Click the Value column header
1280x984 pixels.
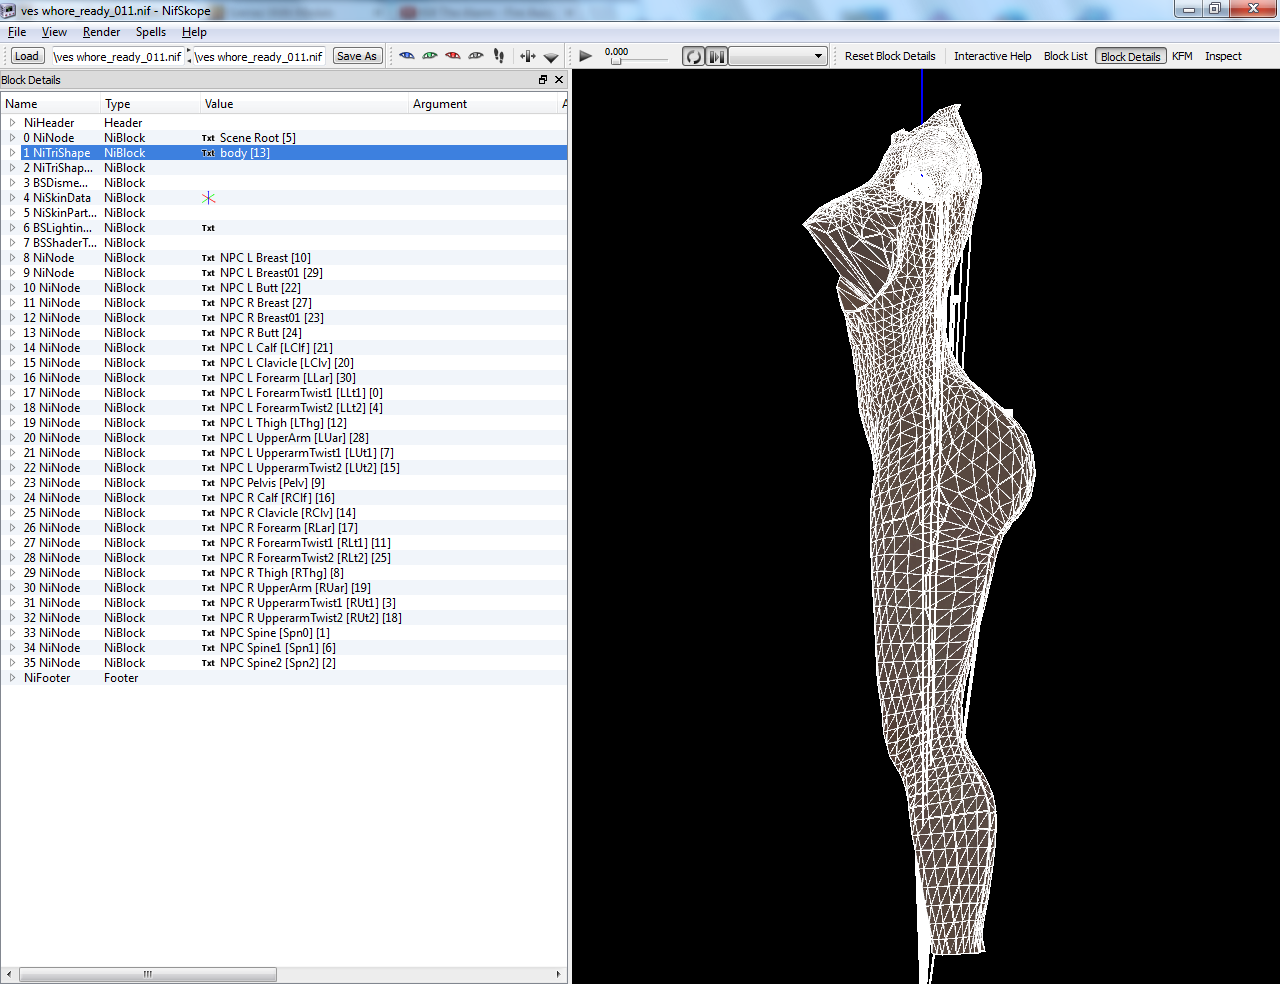[304, 104]
